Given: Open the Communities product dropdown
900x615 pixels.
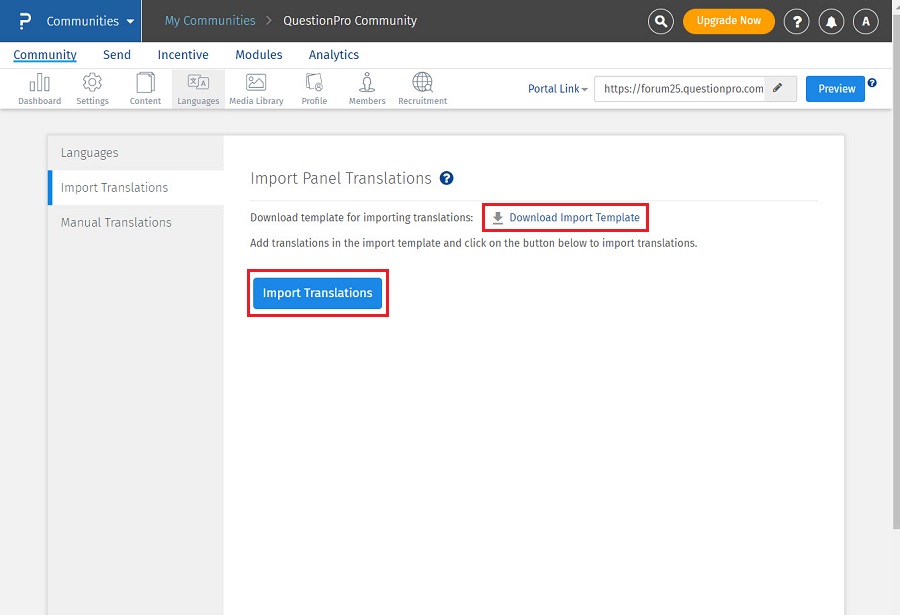Looking at the screenshot, I should [91, 21].
